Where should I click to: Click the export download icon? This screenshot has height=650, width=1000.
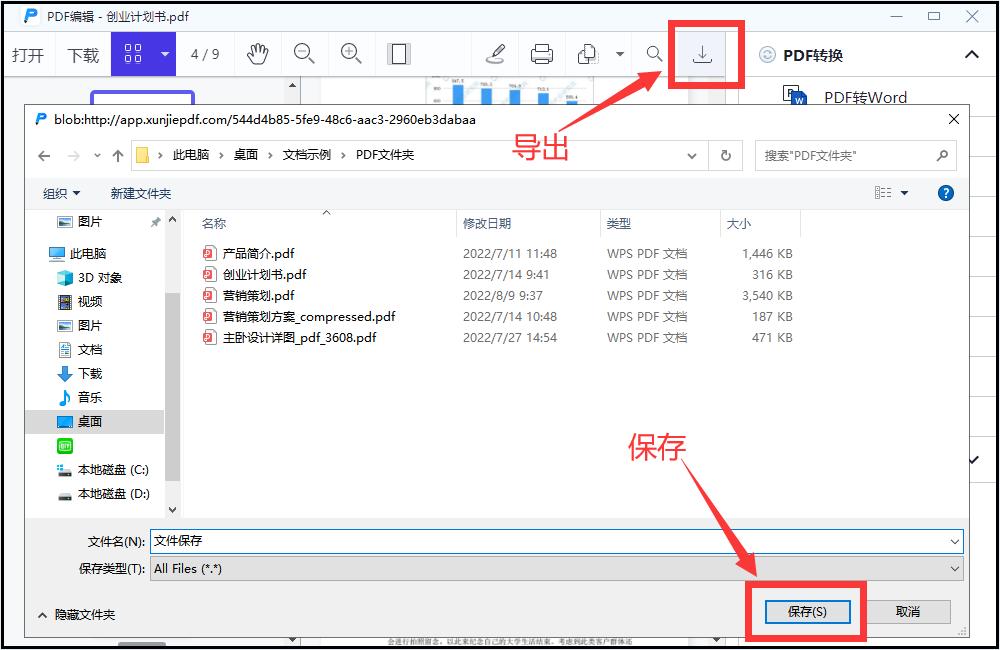[704, 55]
